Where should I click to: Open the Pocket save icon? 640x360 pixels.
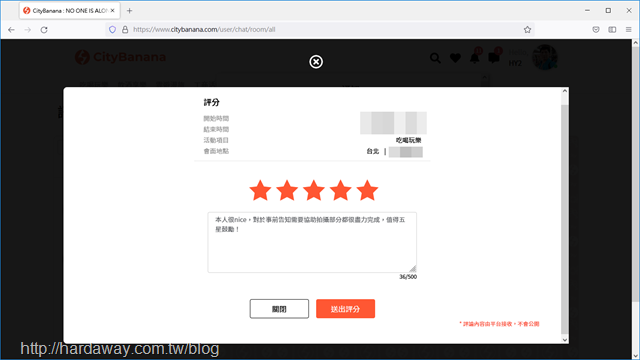click(x=596, y=29)
